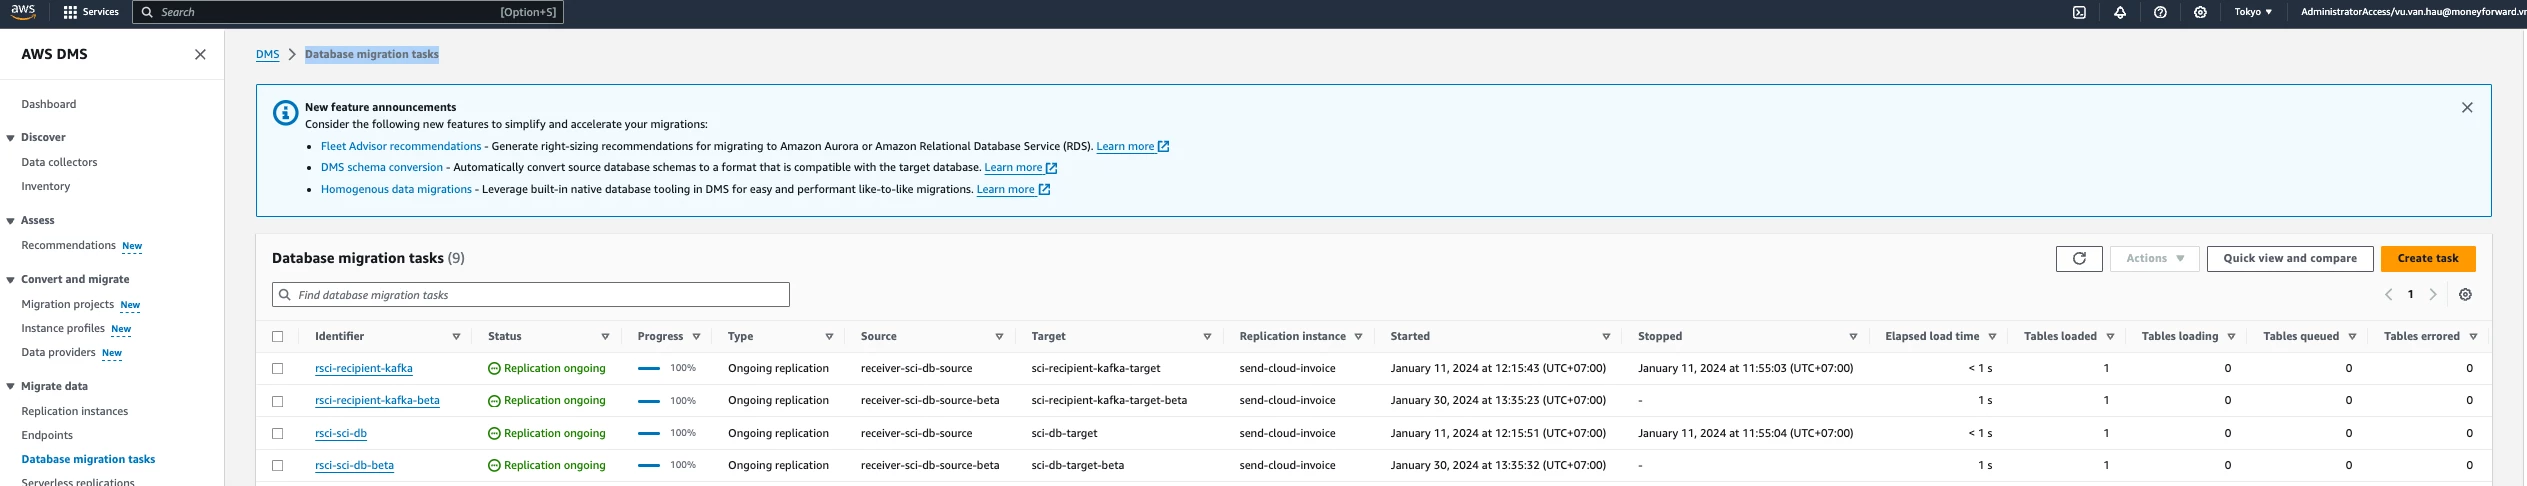Select rsci-recipient-kafka-beta row checkbox
The height and width of the screenshot is (486, 2527).
(278, 401)
